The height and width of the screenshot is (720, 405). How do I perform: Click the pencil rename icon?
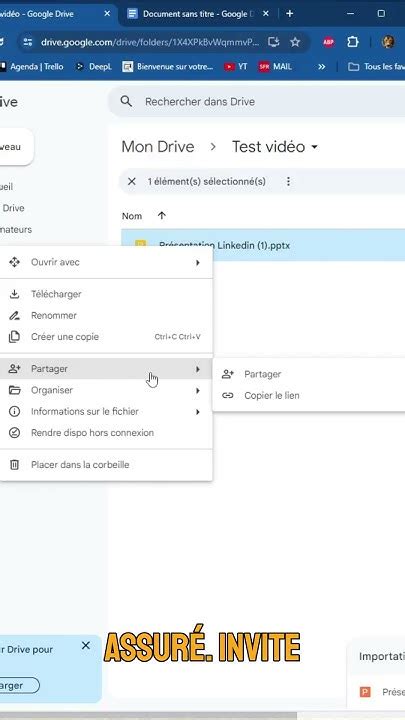(x=15, y=315)
